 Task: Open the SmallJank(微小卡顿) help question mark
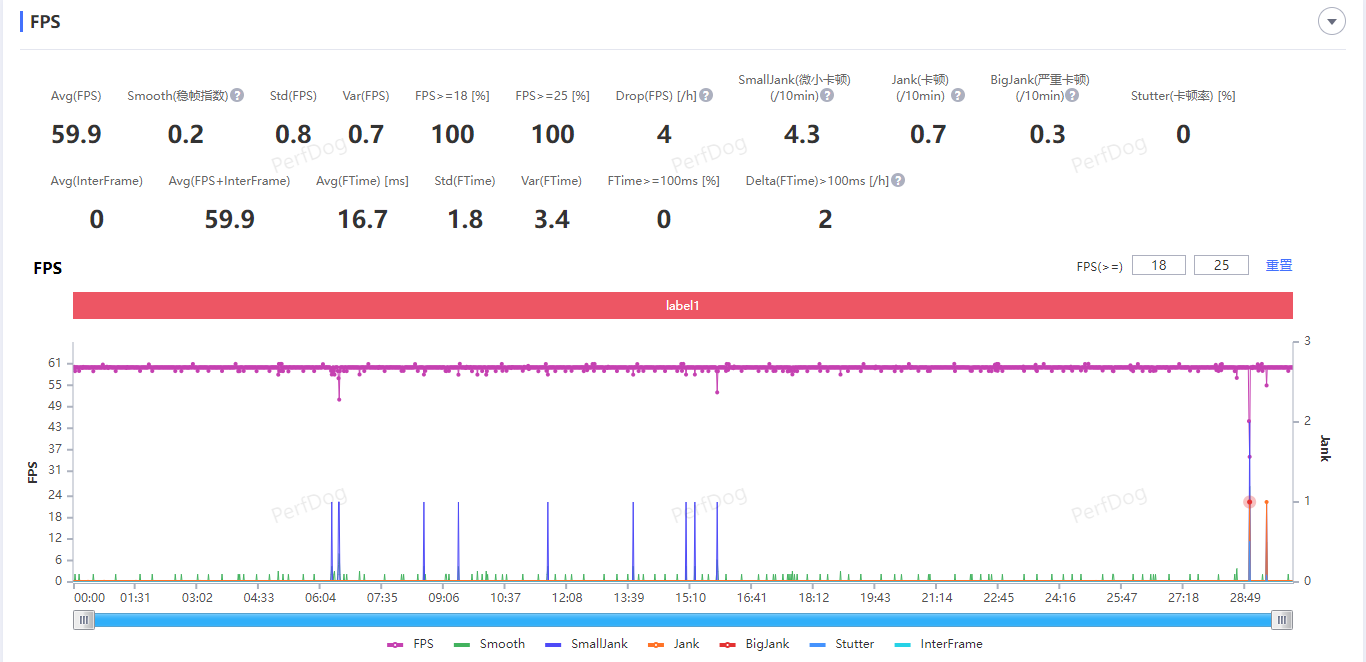click(x=827, y=95)
